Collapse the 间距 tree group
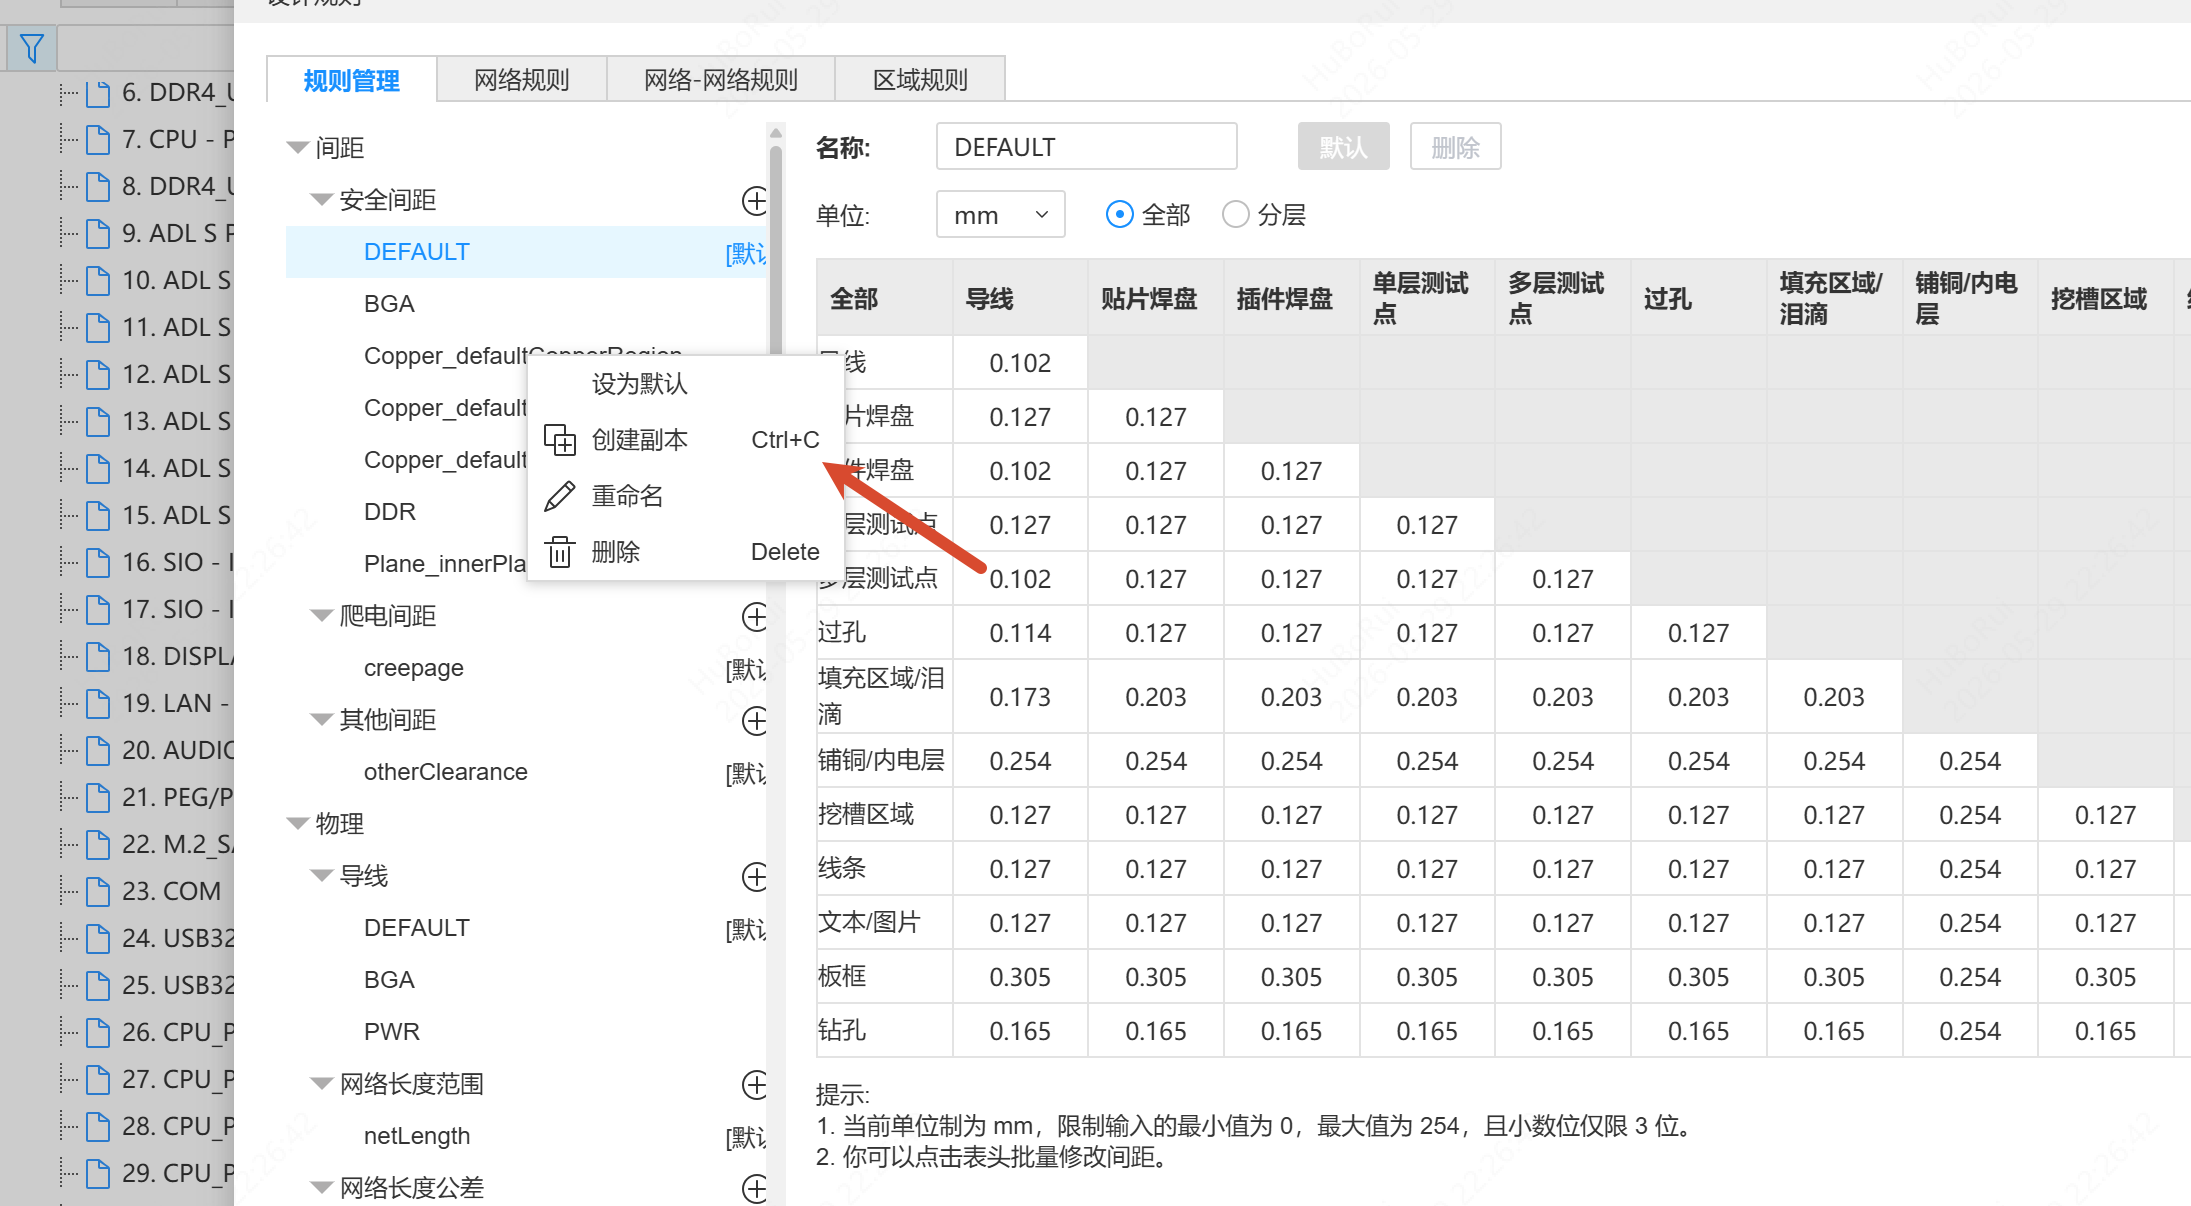2191x1206 pixels. 297,148
